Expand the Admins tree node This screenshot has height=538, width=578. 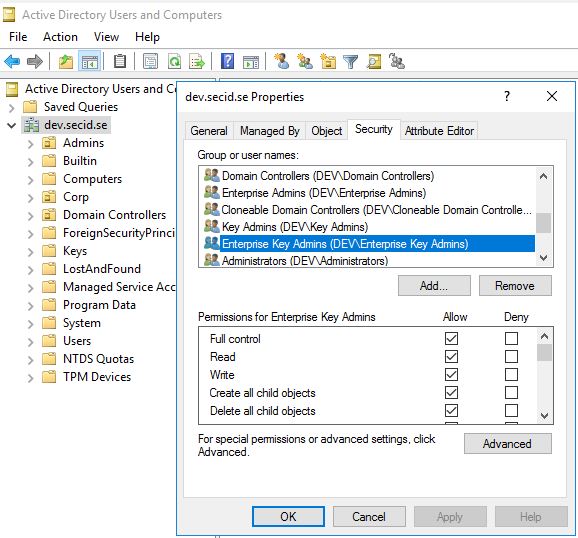point(31,144)
